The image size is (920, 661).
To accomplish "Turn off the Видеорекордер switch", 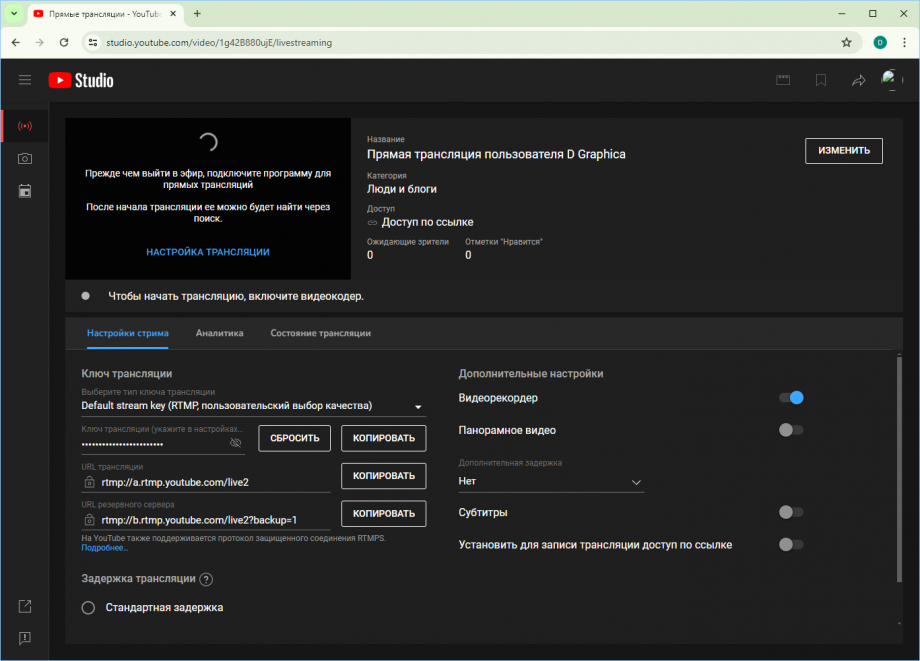I will (x=791, y=398).
